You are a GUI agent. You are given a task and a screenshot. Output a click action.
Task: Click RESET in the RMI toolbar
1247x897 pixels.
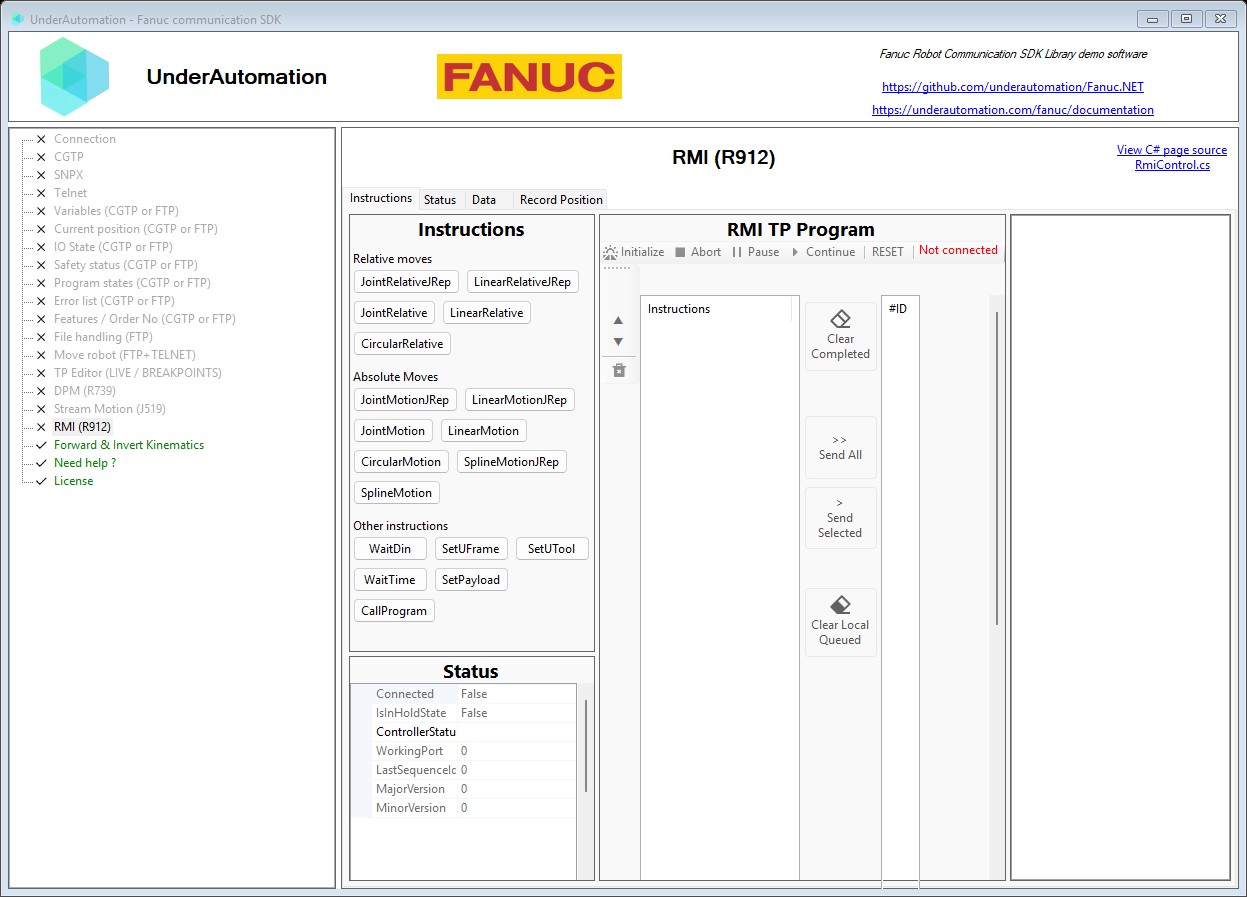(x=887, y=252)
